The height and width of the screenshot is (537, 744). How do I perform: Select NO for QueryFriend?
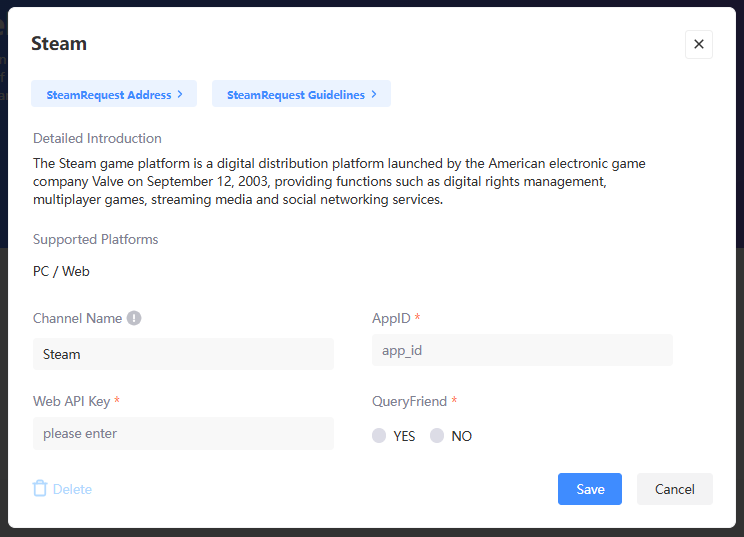[437, 435]
